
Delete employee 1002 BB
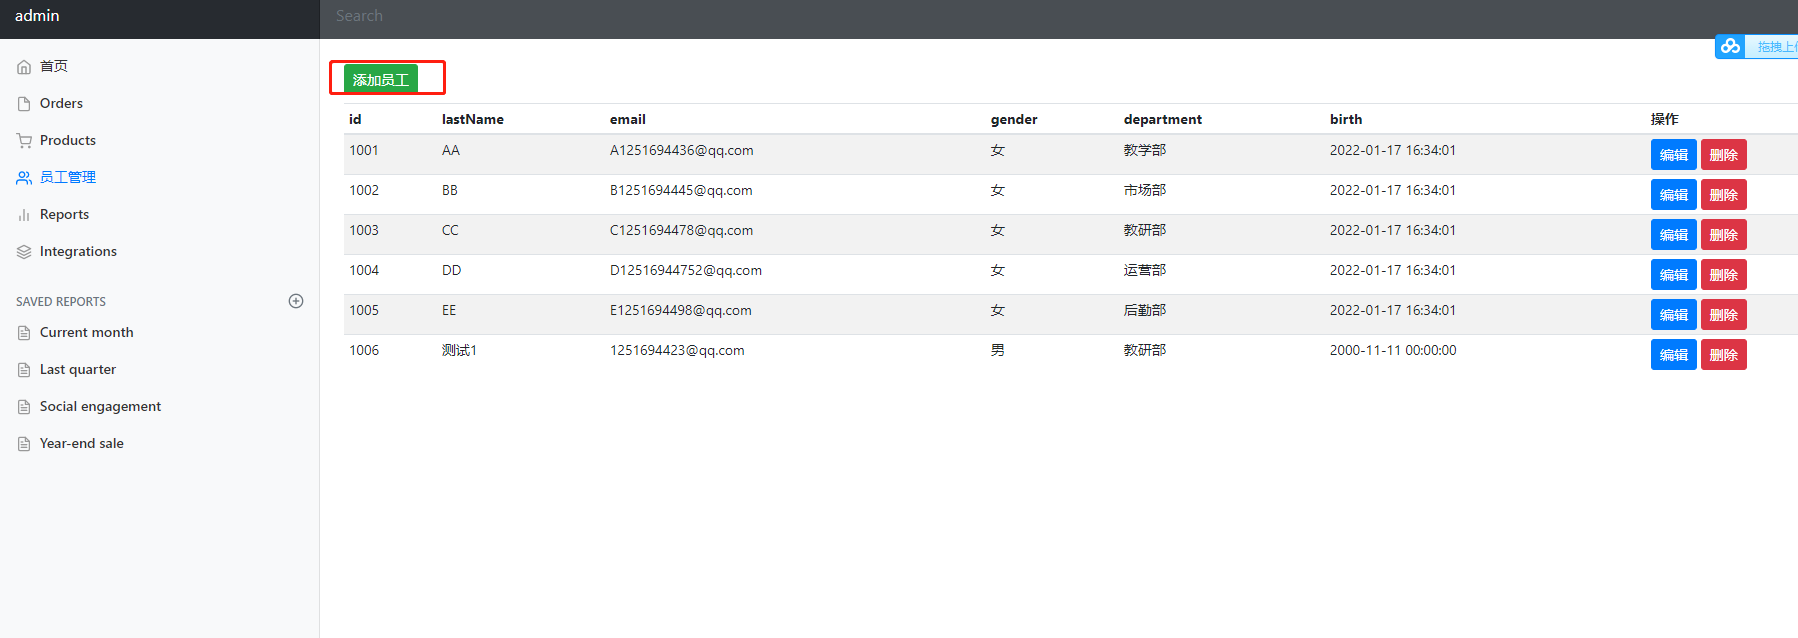[1723, 195]
